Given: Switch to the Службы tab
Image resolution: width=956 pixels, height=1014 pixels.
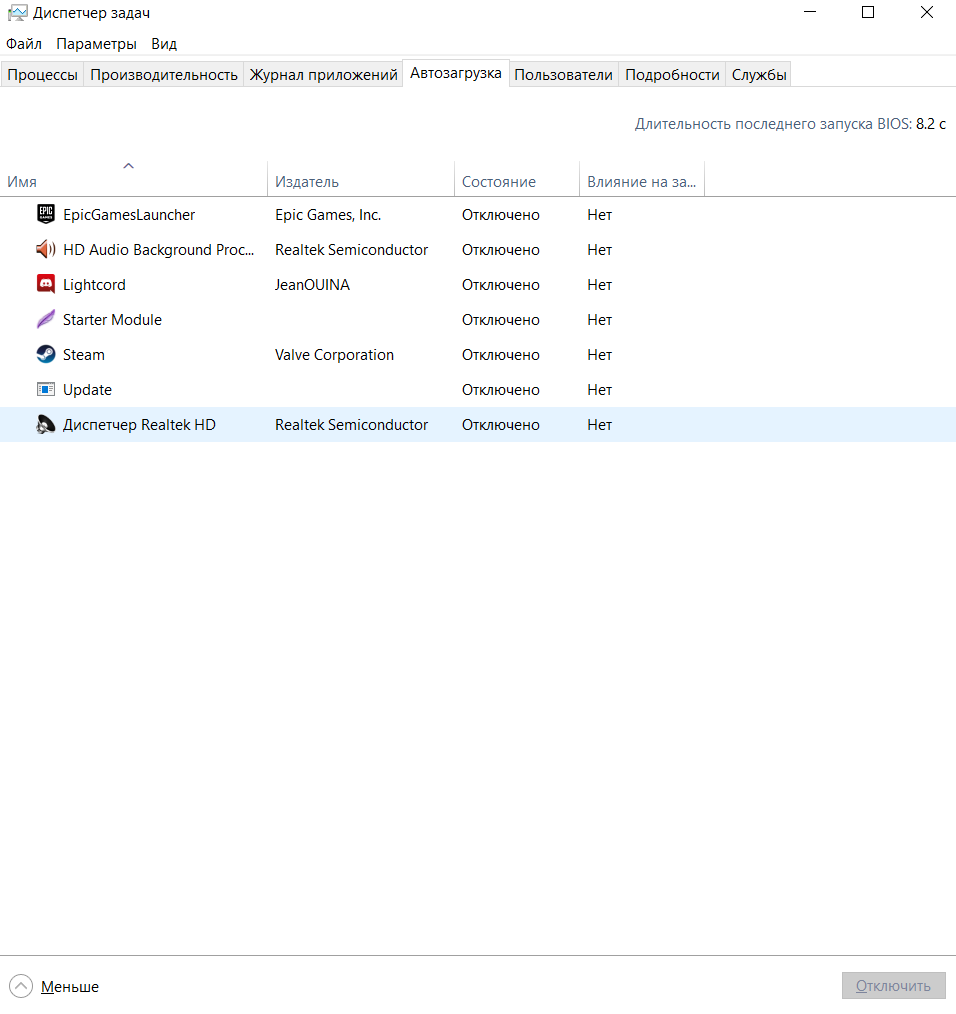Looking at the screenshot, I should click(x=759, y=74).
